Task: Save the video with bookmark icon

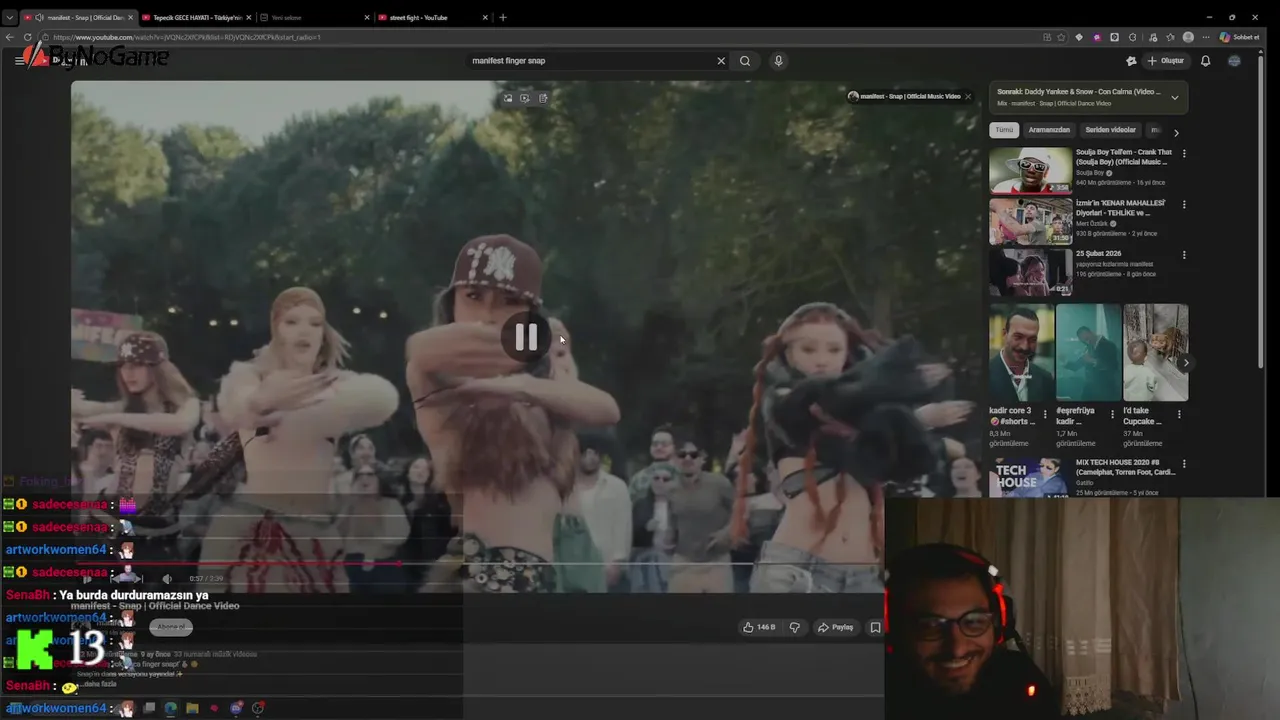Action: (875, 627)
